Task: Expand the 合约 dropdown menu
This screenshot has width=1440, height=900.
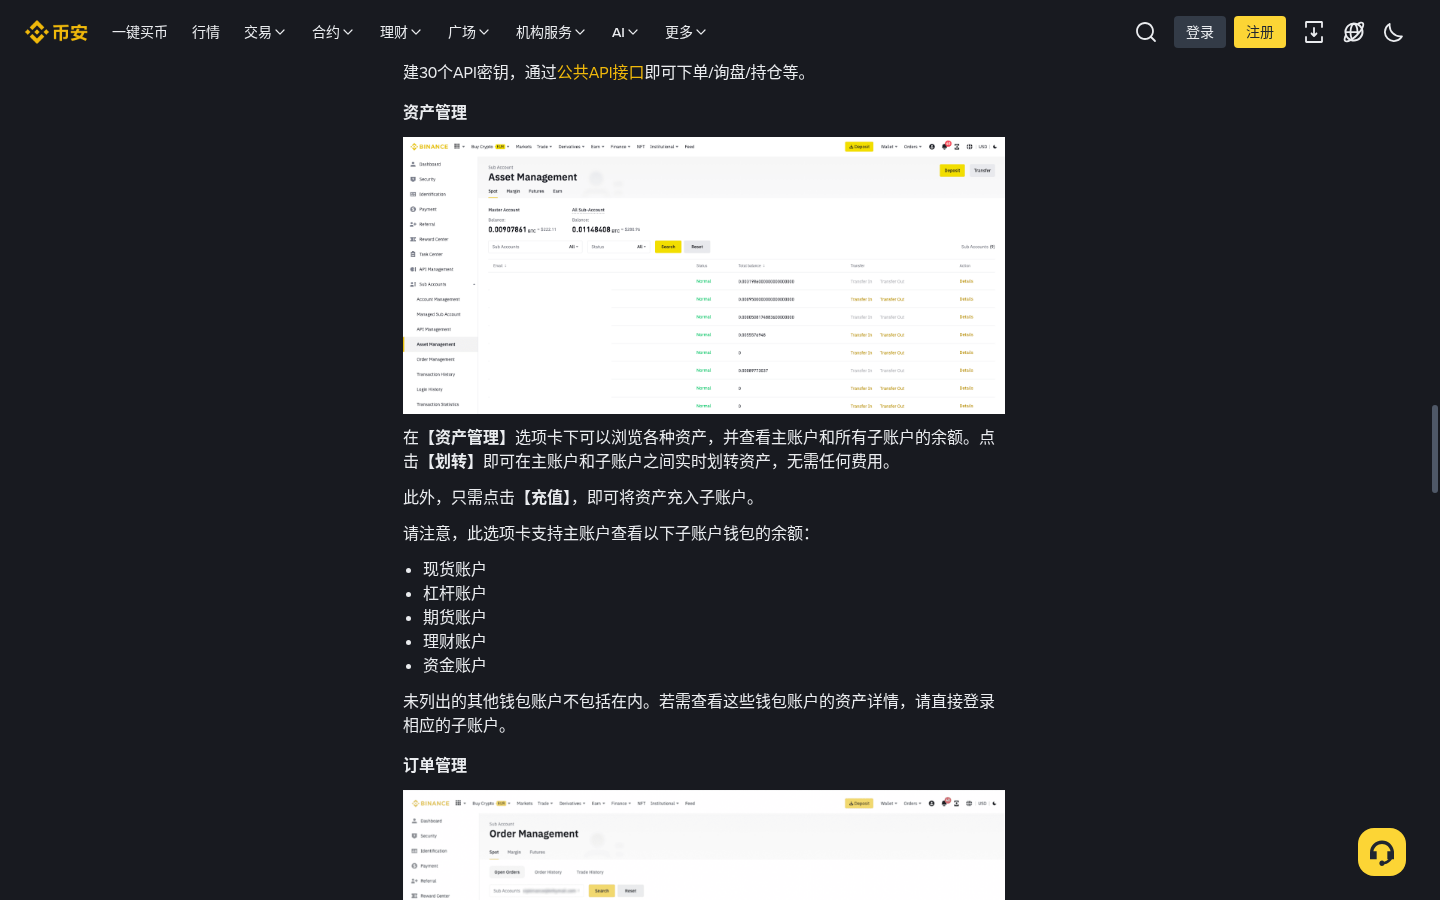Action: 333,32
